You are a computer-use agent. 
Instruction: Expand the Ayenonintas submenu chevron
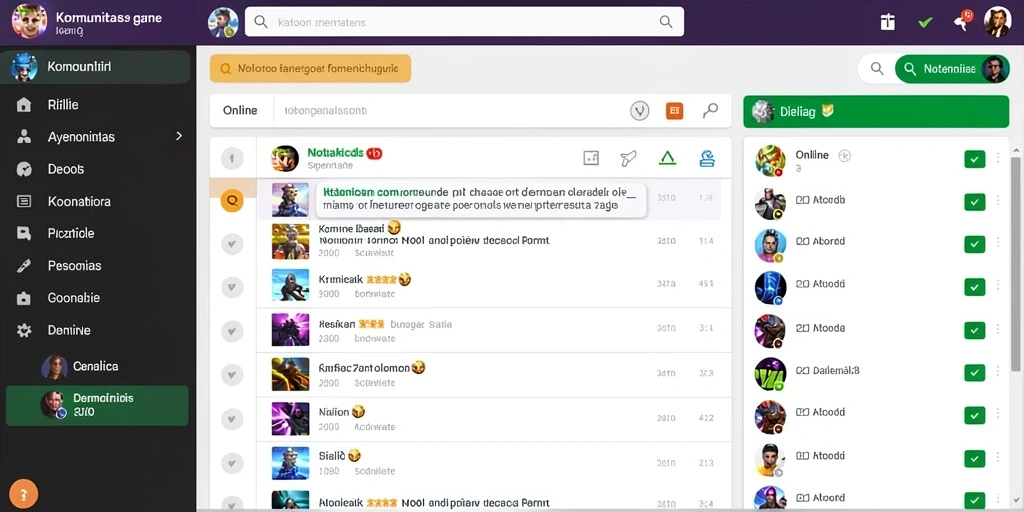(x=179, y=136)
